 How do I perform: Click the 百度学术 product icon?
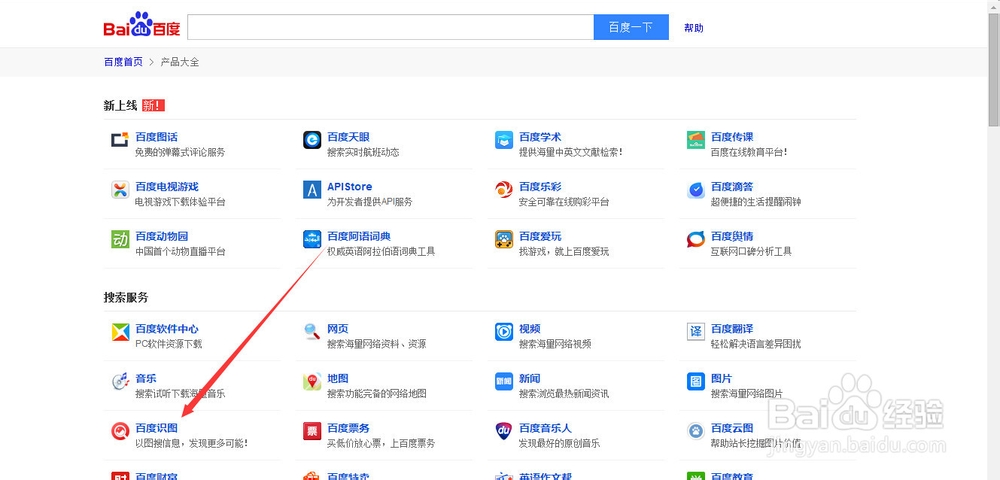(x=504, y=140)
